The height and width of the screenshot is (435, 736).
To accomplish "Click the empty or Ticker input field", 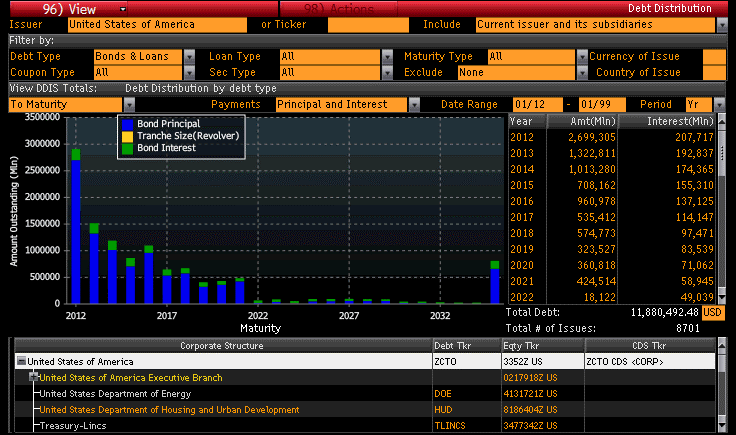I will (368, 25).
